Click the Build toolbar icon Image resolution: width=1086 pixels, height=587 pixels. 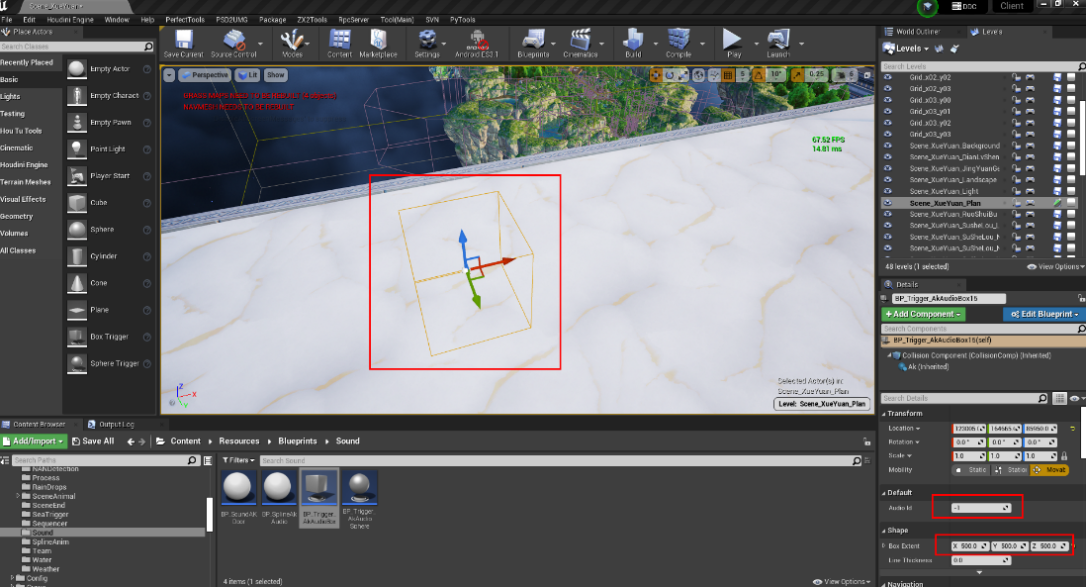point(633,39)
